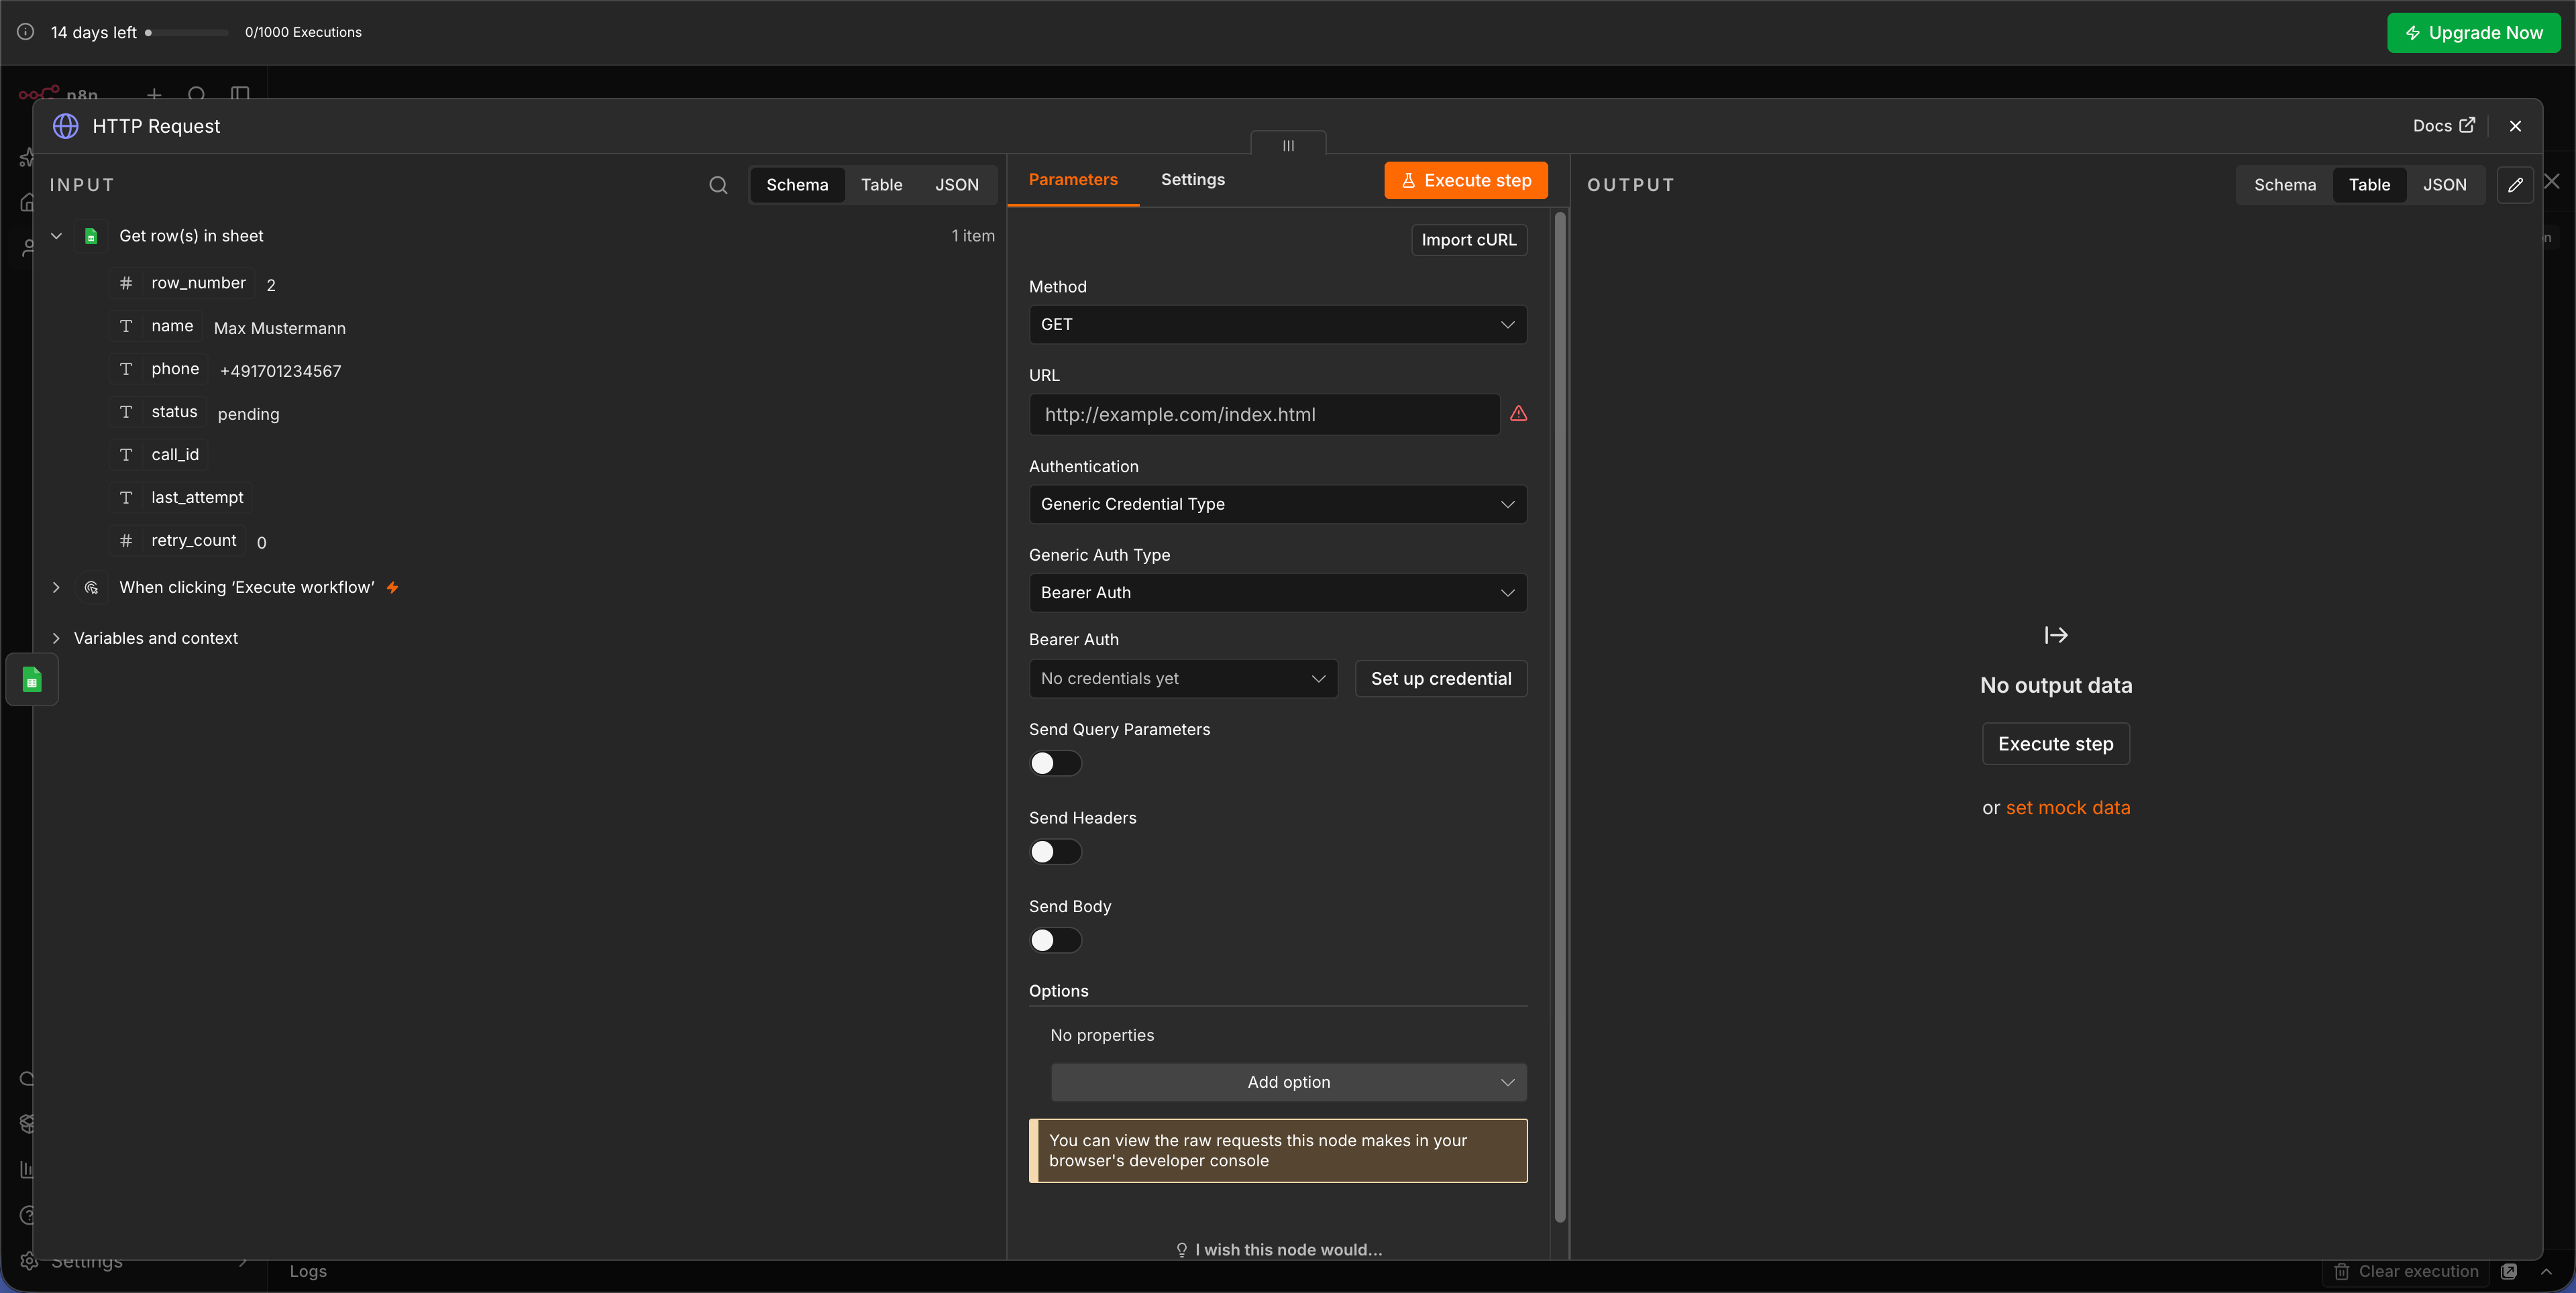2576x1293 pixels.
Task: Select input Table view tab
Action: click(x=881, y=185)
